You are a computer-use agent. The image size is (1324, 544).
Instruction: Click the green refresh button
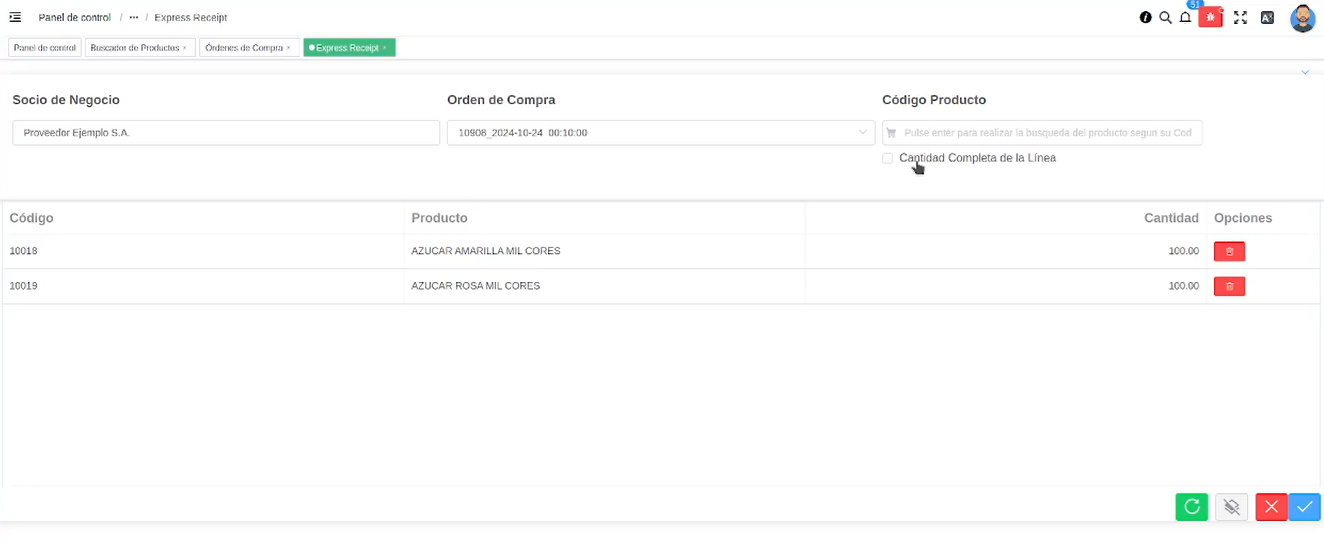pos(1191,507)
